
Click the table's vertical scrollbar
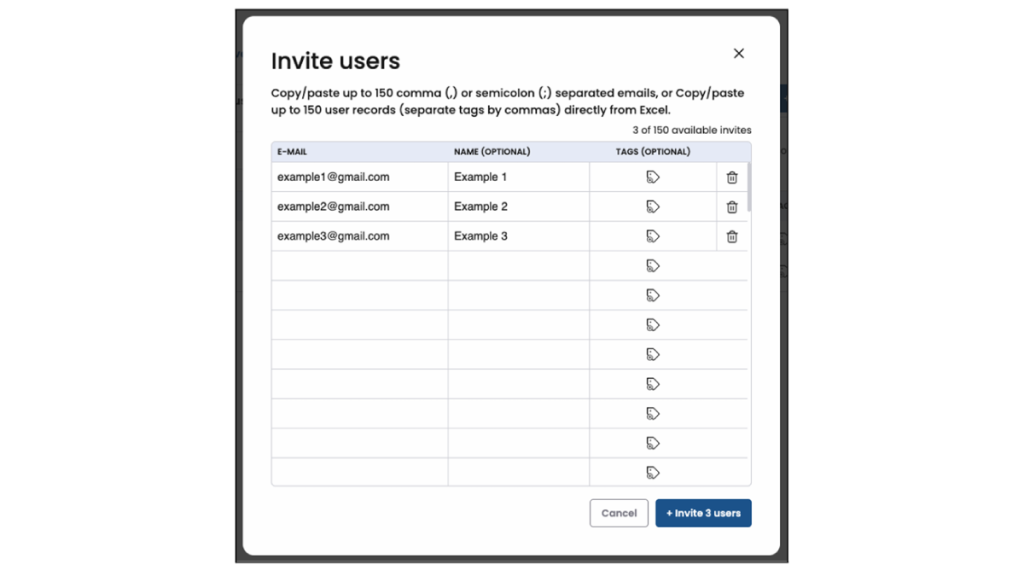tap(749, 186)
